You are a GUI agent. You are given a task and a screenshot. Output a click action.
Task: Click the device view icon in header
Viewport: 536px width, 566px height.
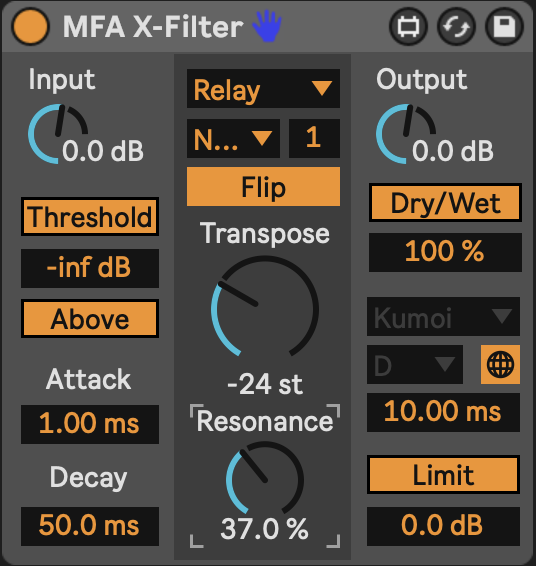click(x=408, y=26)
